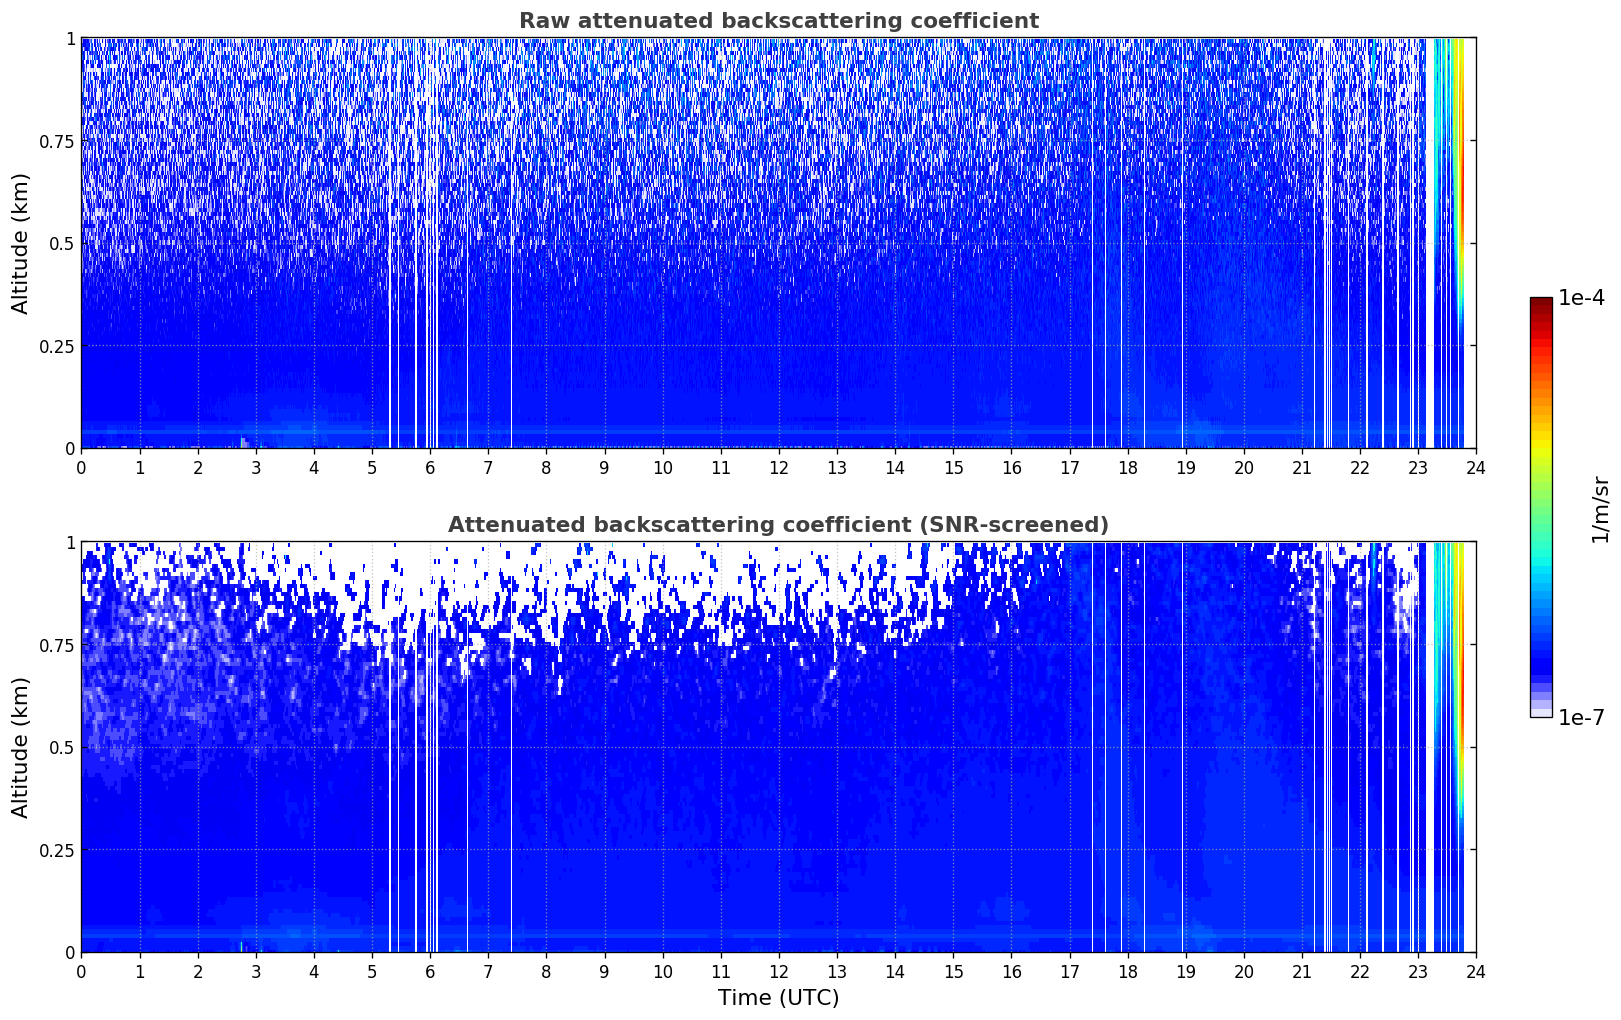This screenshot has height=1020, width=1621.
Task: Click the SNR-screened backscatter heatmap plot area
Action: click(778, 747)
